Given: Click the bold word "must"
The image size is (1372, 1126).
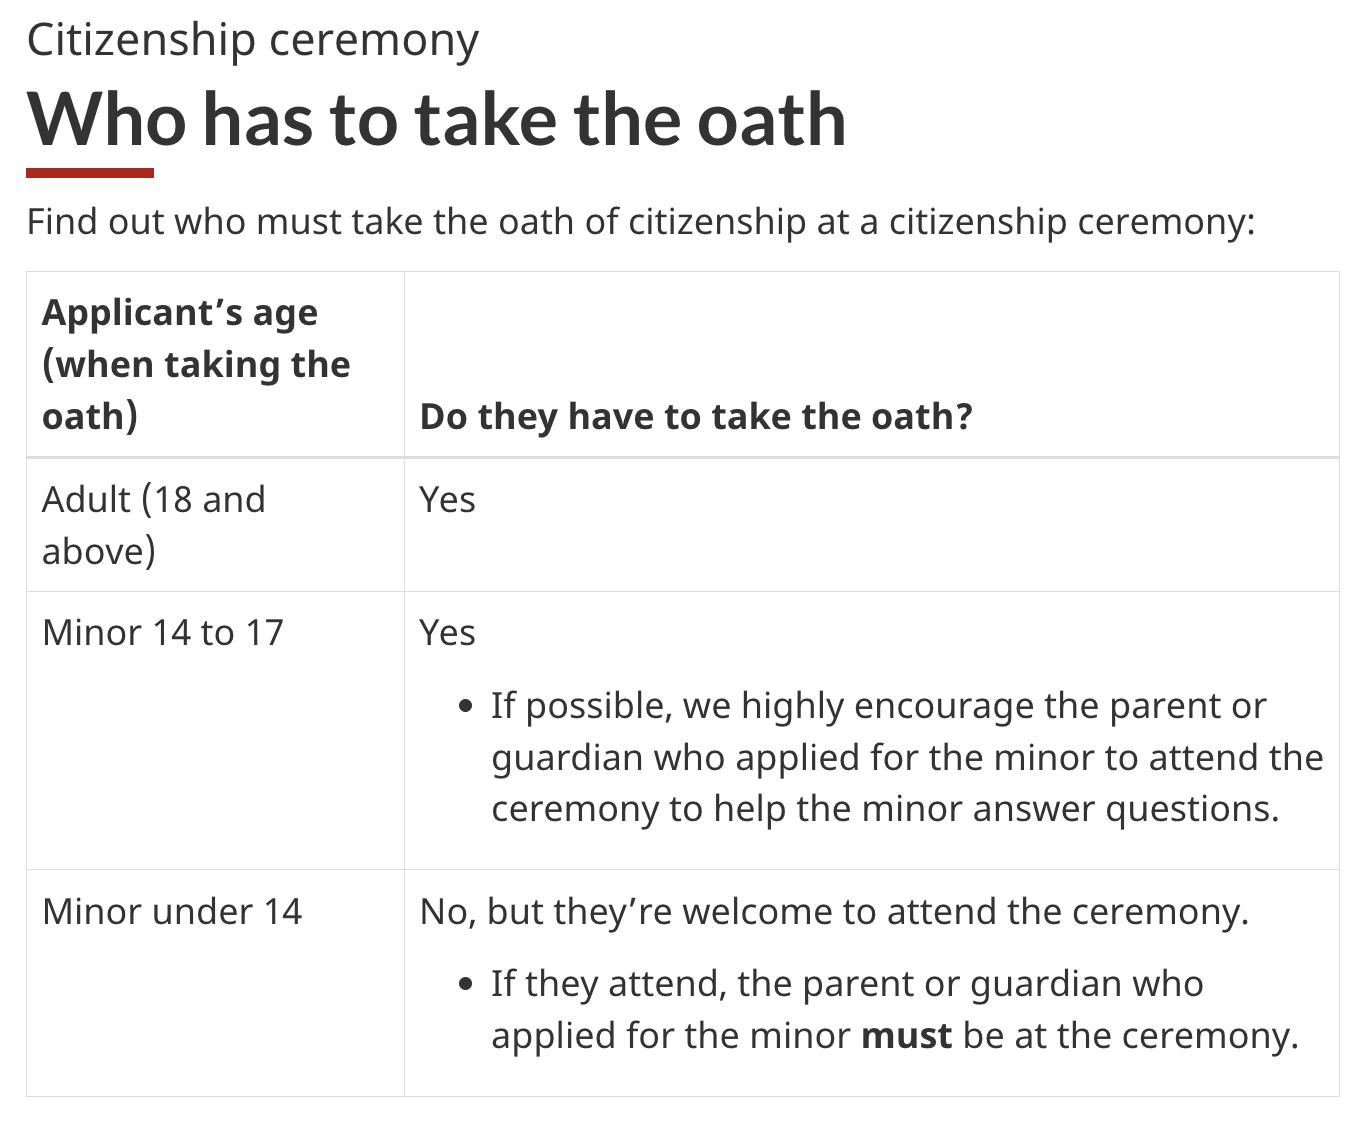Looking at the screenshot, I should pyautogui.click(x=906, y=1035).
